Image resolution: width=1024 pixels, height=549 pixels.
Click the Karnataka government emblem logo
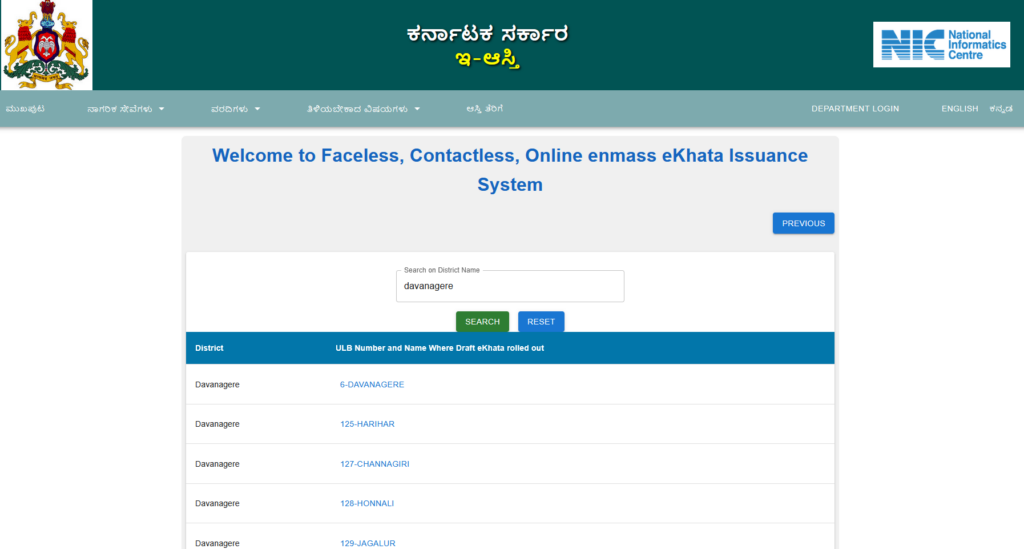[46, 45]
